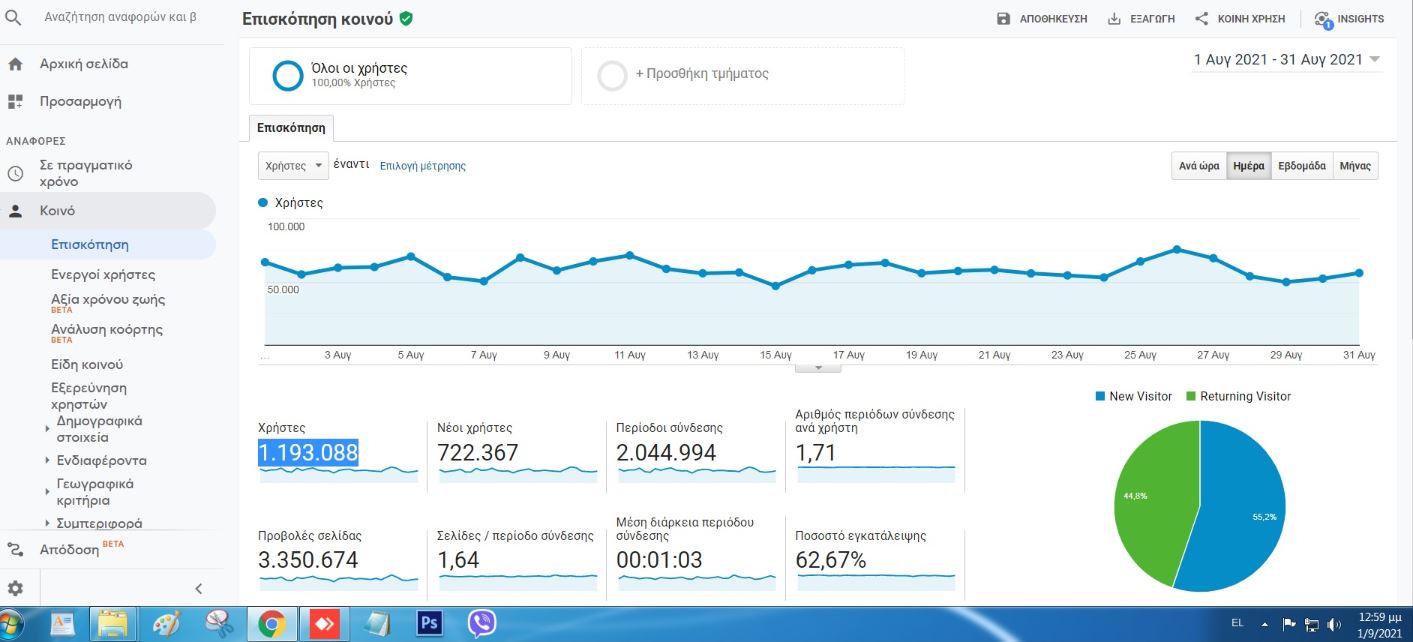Screen dimensions: 1413x642
Task: Click Προσθήκη τμήματος add segment button
Action: [x=701, y=74]
